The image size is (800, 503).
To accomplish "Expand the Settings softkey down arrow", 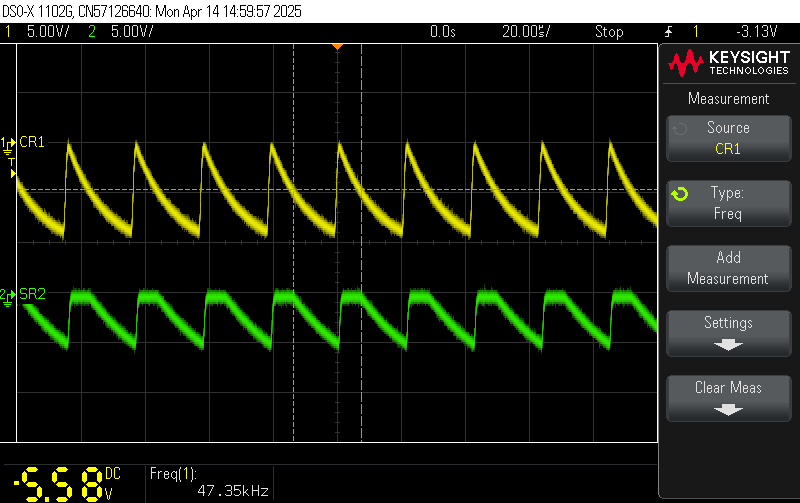I will [x=728, y=344].
